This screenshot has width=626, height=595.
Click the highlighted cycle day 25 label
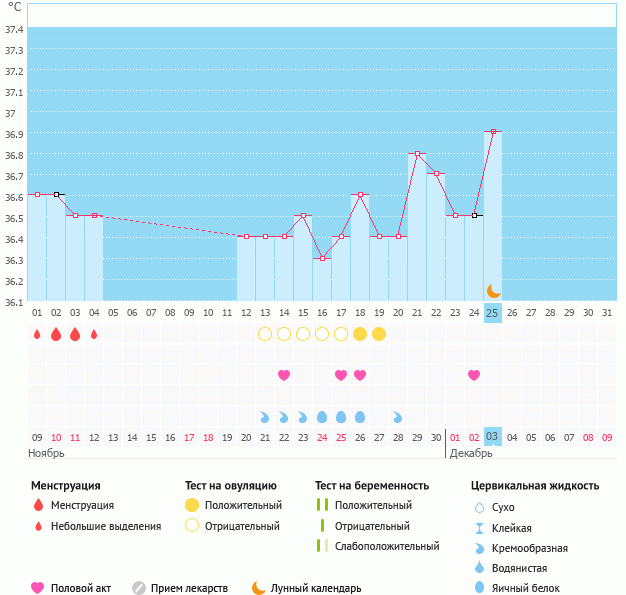point(493,312)
